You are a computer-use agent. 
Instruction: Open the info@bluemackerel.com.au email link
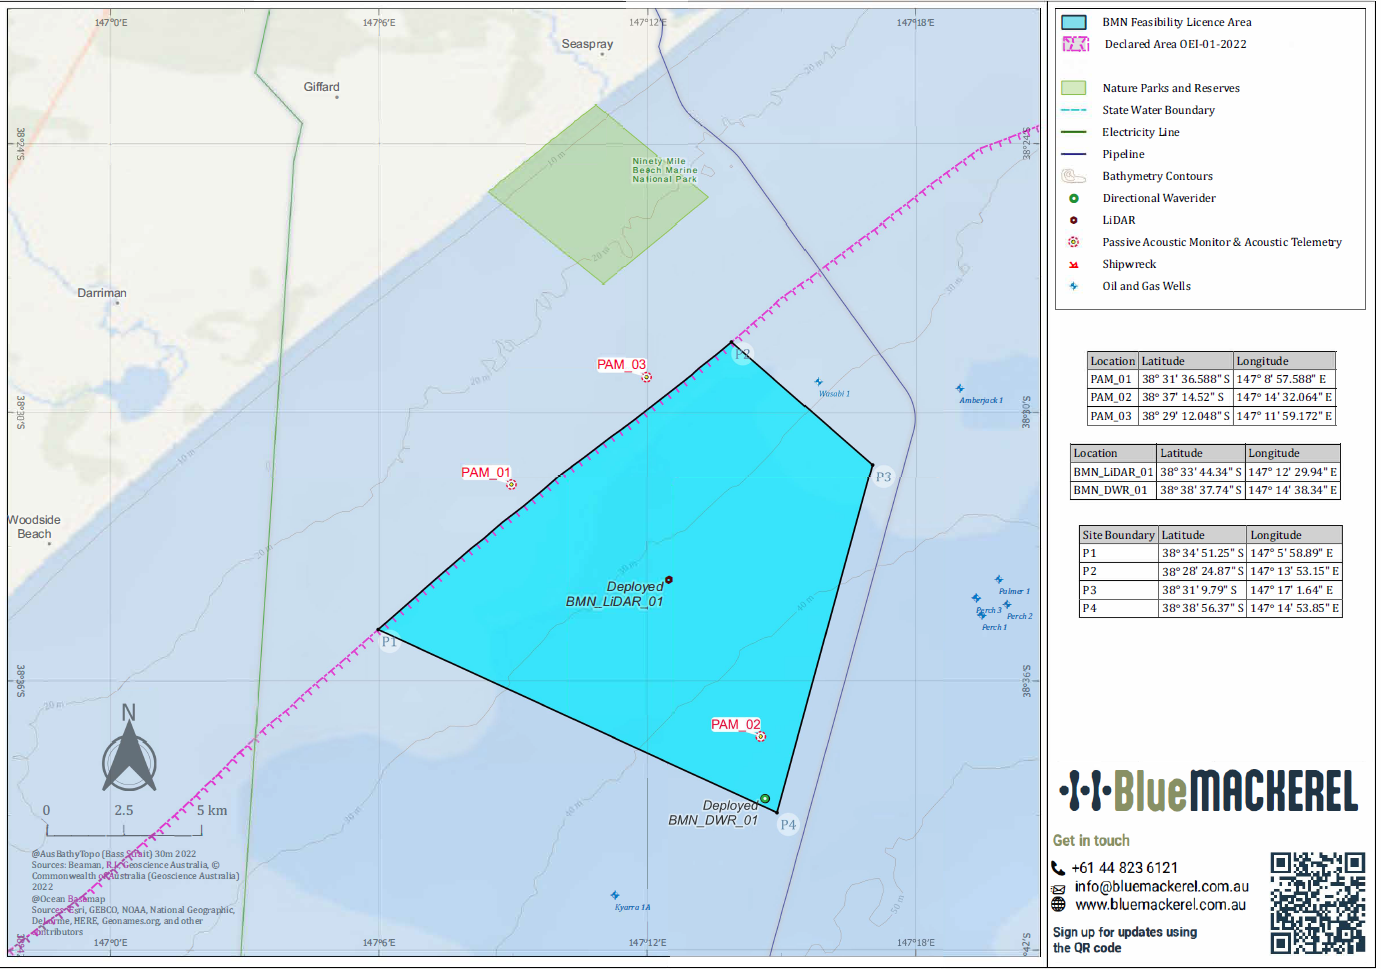pyautogui.click(x=1162, y=886)
